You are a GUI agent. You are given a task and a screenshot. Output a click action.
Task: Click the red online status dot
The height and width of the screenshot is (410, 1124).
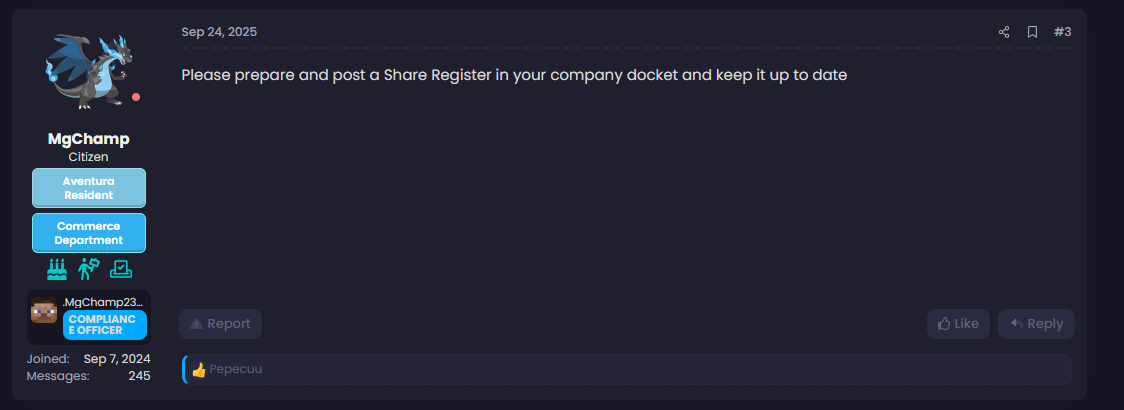coord(136,97)
